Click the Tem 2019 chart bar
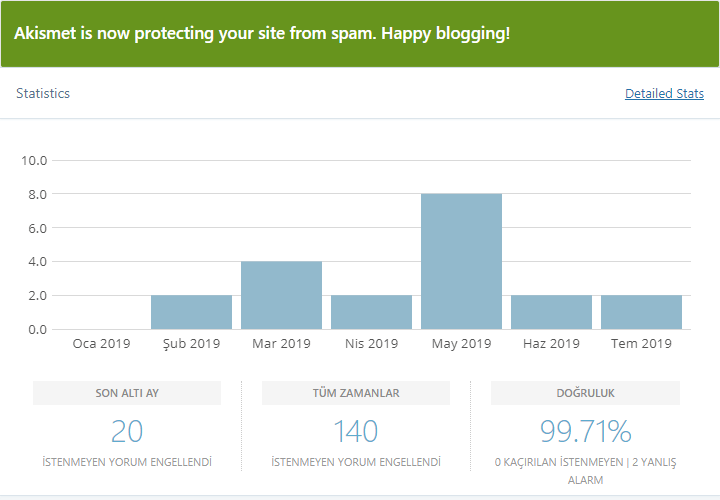The image size is (720, 500). [x=641, y=312]
